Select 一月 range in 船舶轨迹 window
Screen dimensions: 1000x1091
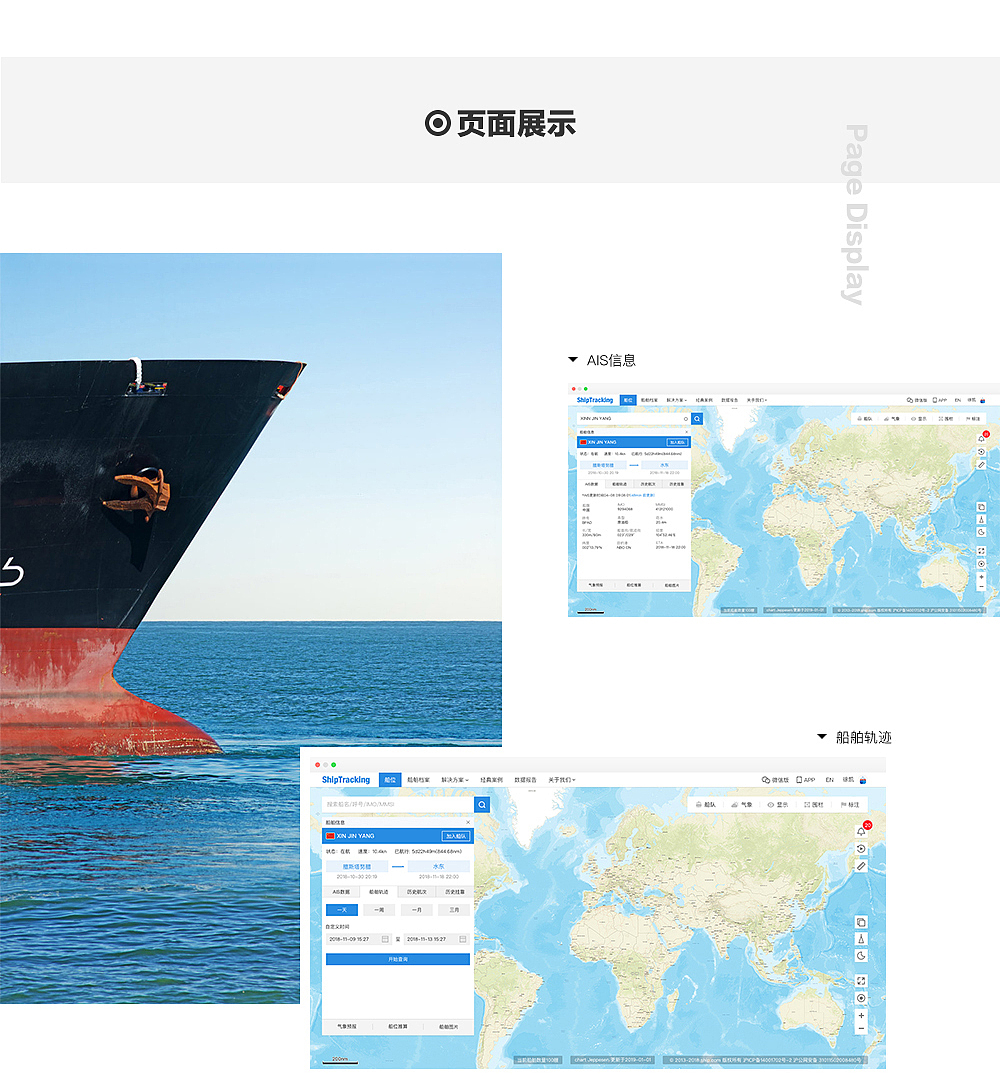417,909
